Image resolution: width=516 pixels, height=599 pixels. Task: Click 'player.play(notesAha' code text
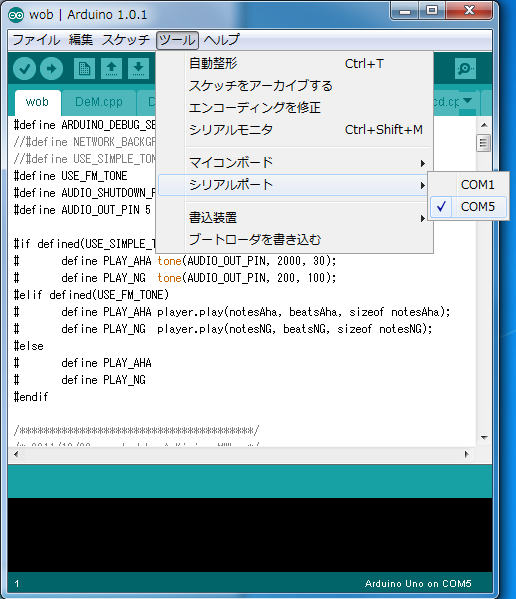click(x=217, y=312)
